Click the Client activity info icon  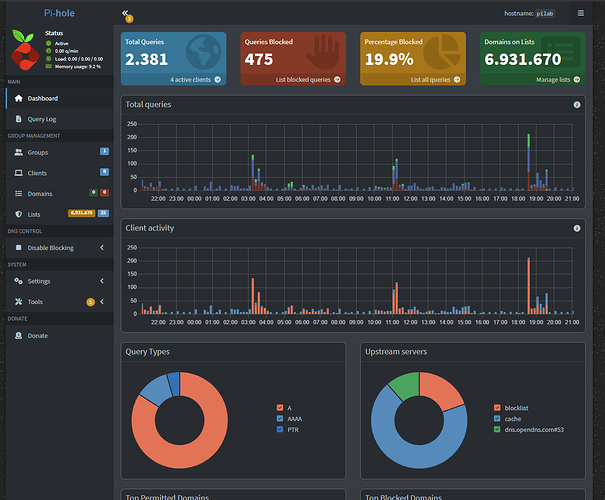coord(577,228)
